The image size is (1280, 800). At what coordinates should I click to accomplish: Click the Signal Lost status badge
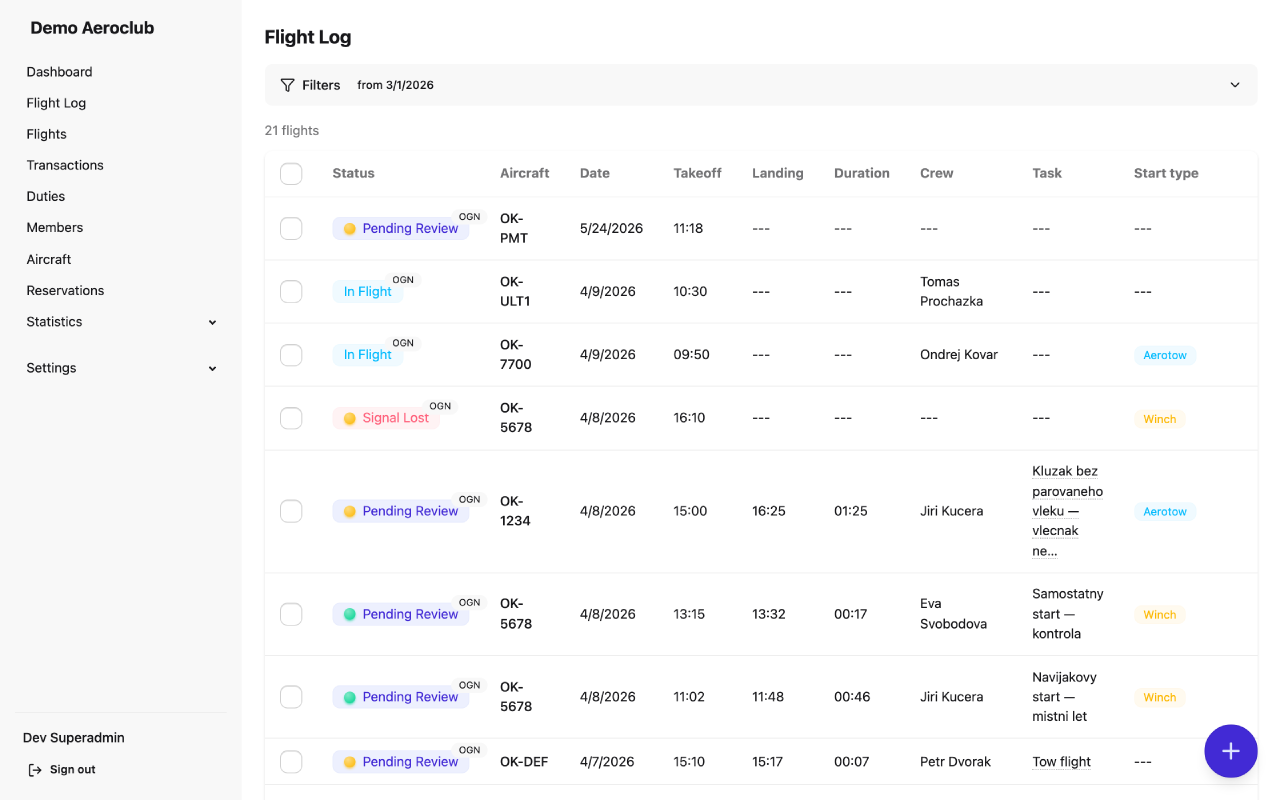[x=385, y=418]
